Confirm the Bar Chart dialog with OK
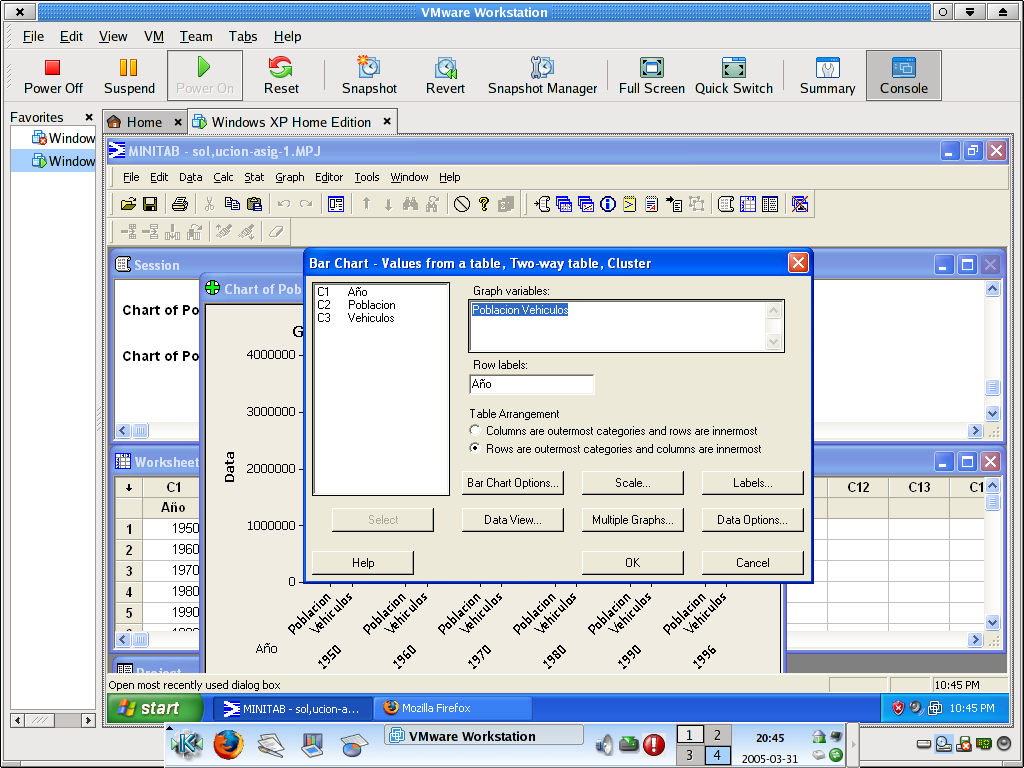The image size is (1024, 768). pyautogui.click(x=633, y=563)
